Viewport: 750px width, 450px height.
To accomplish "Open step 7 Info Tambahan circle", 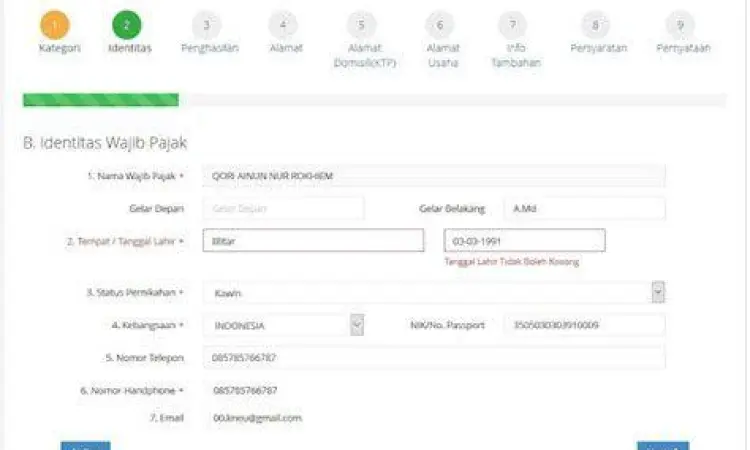I will [513, 25].
